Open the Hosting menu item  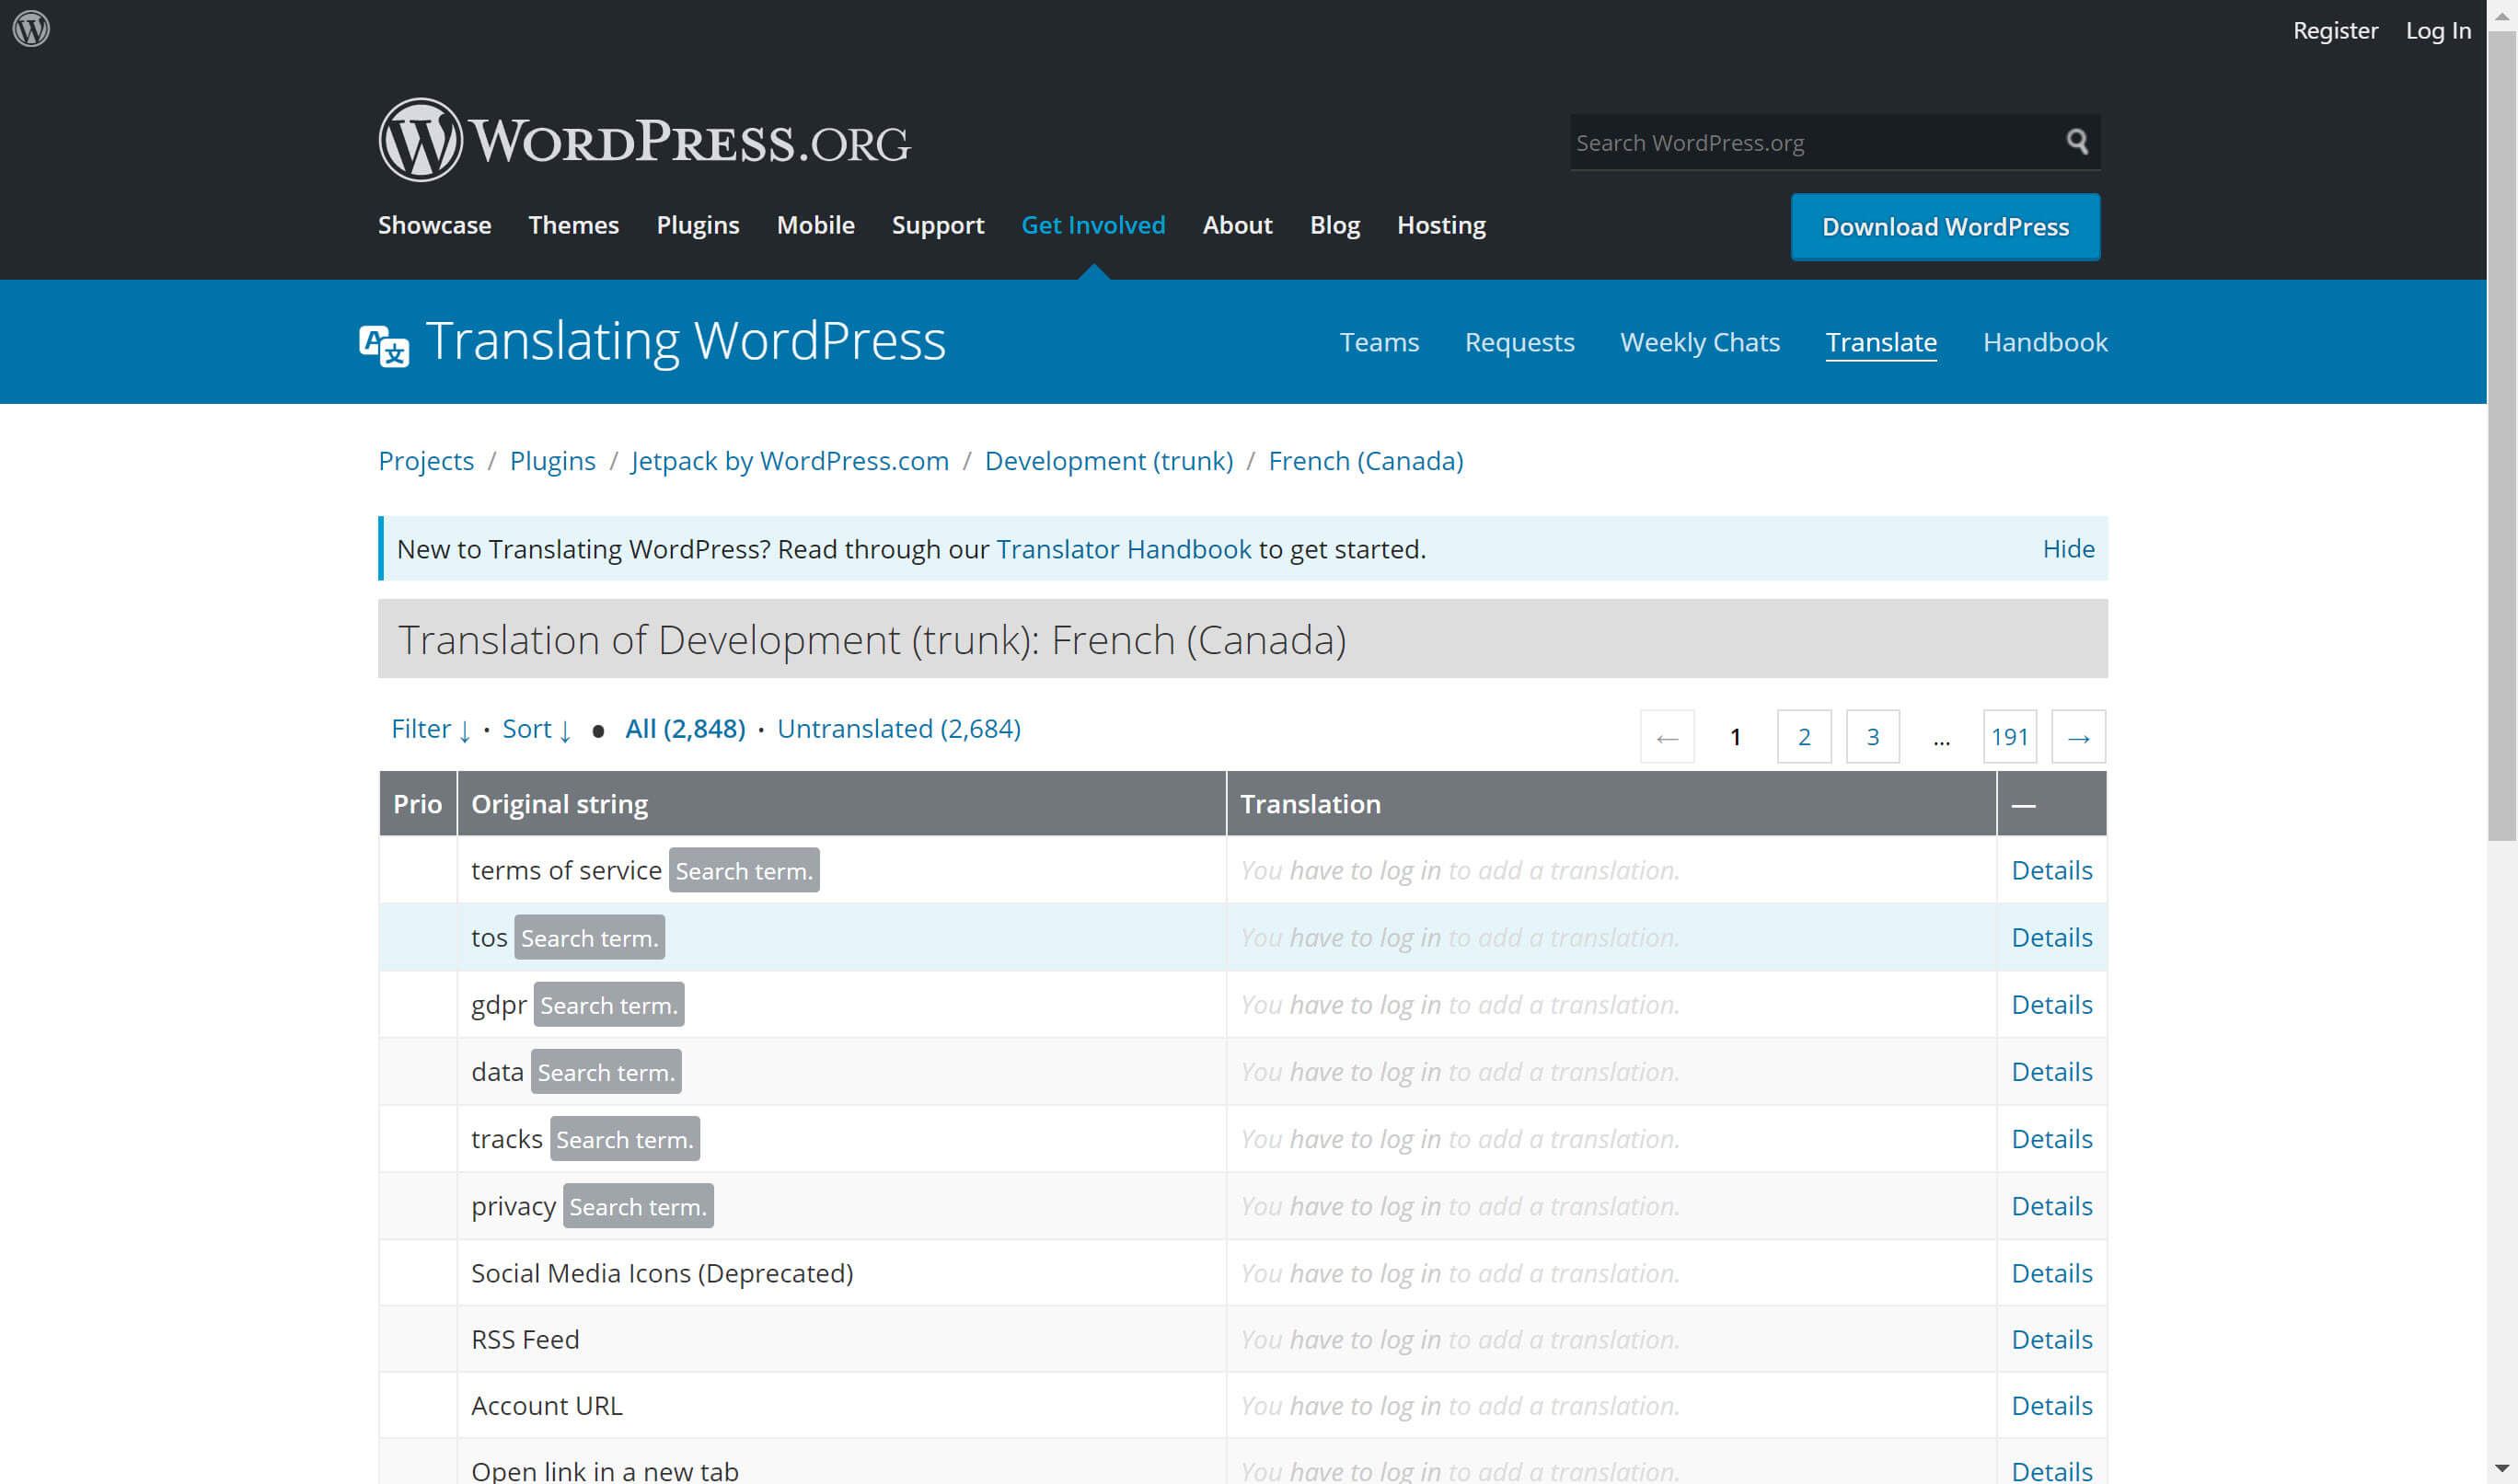click(1441, 225)
